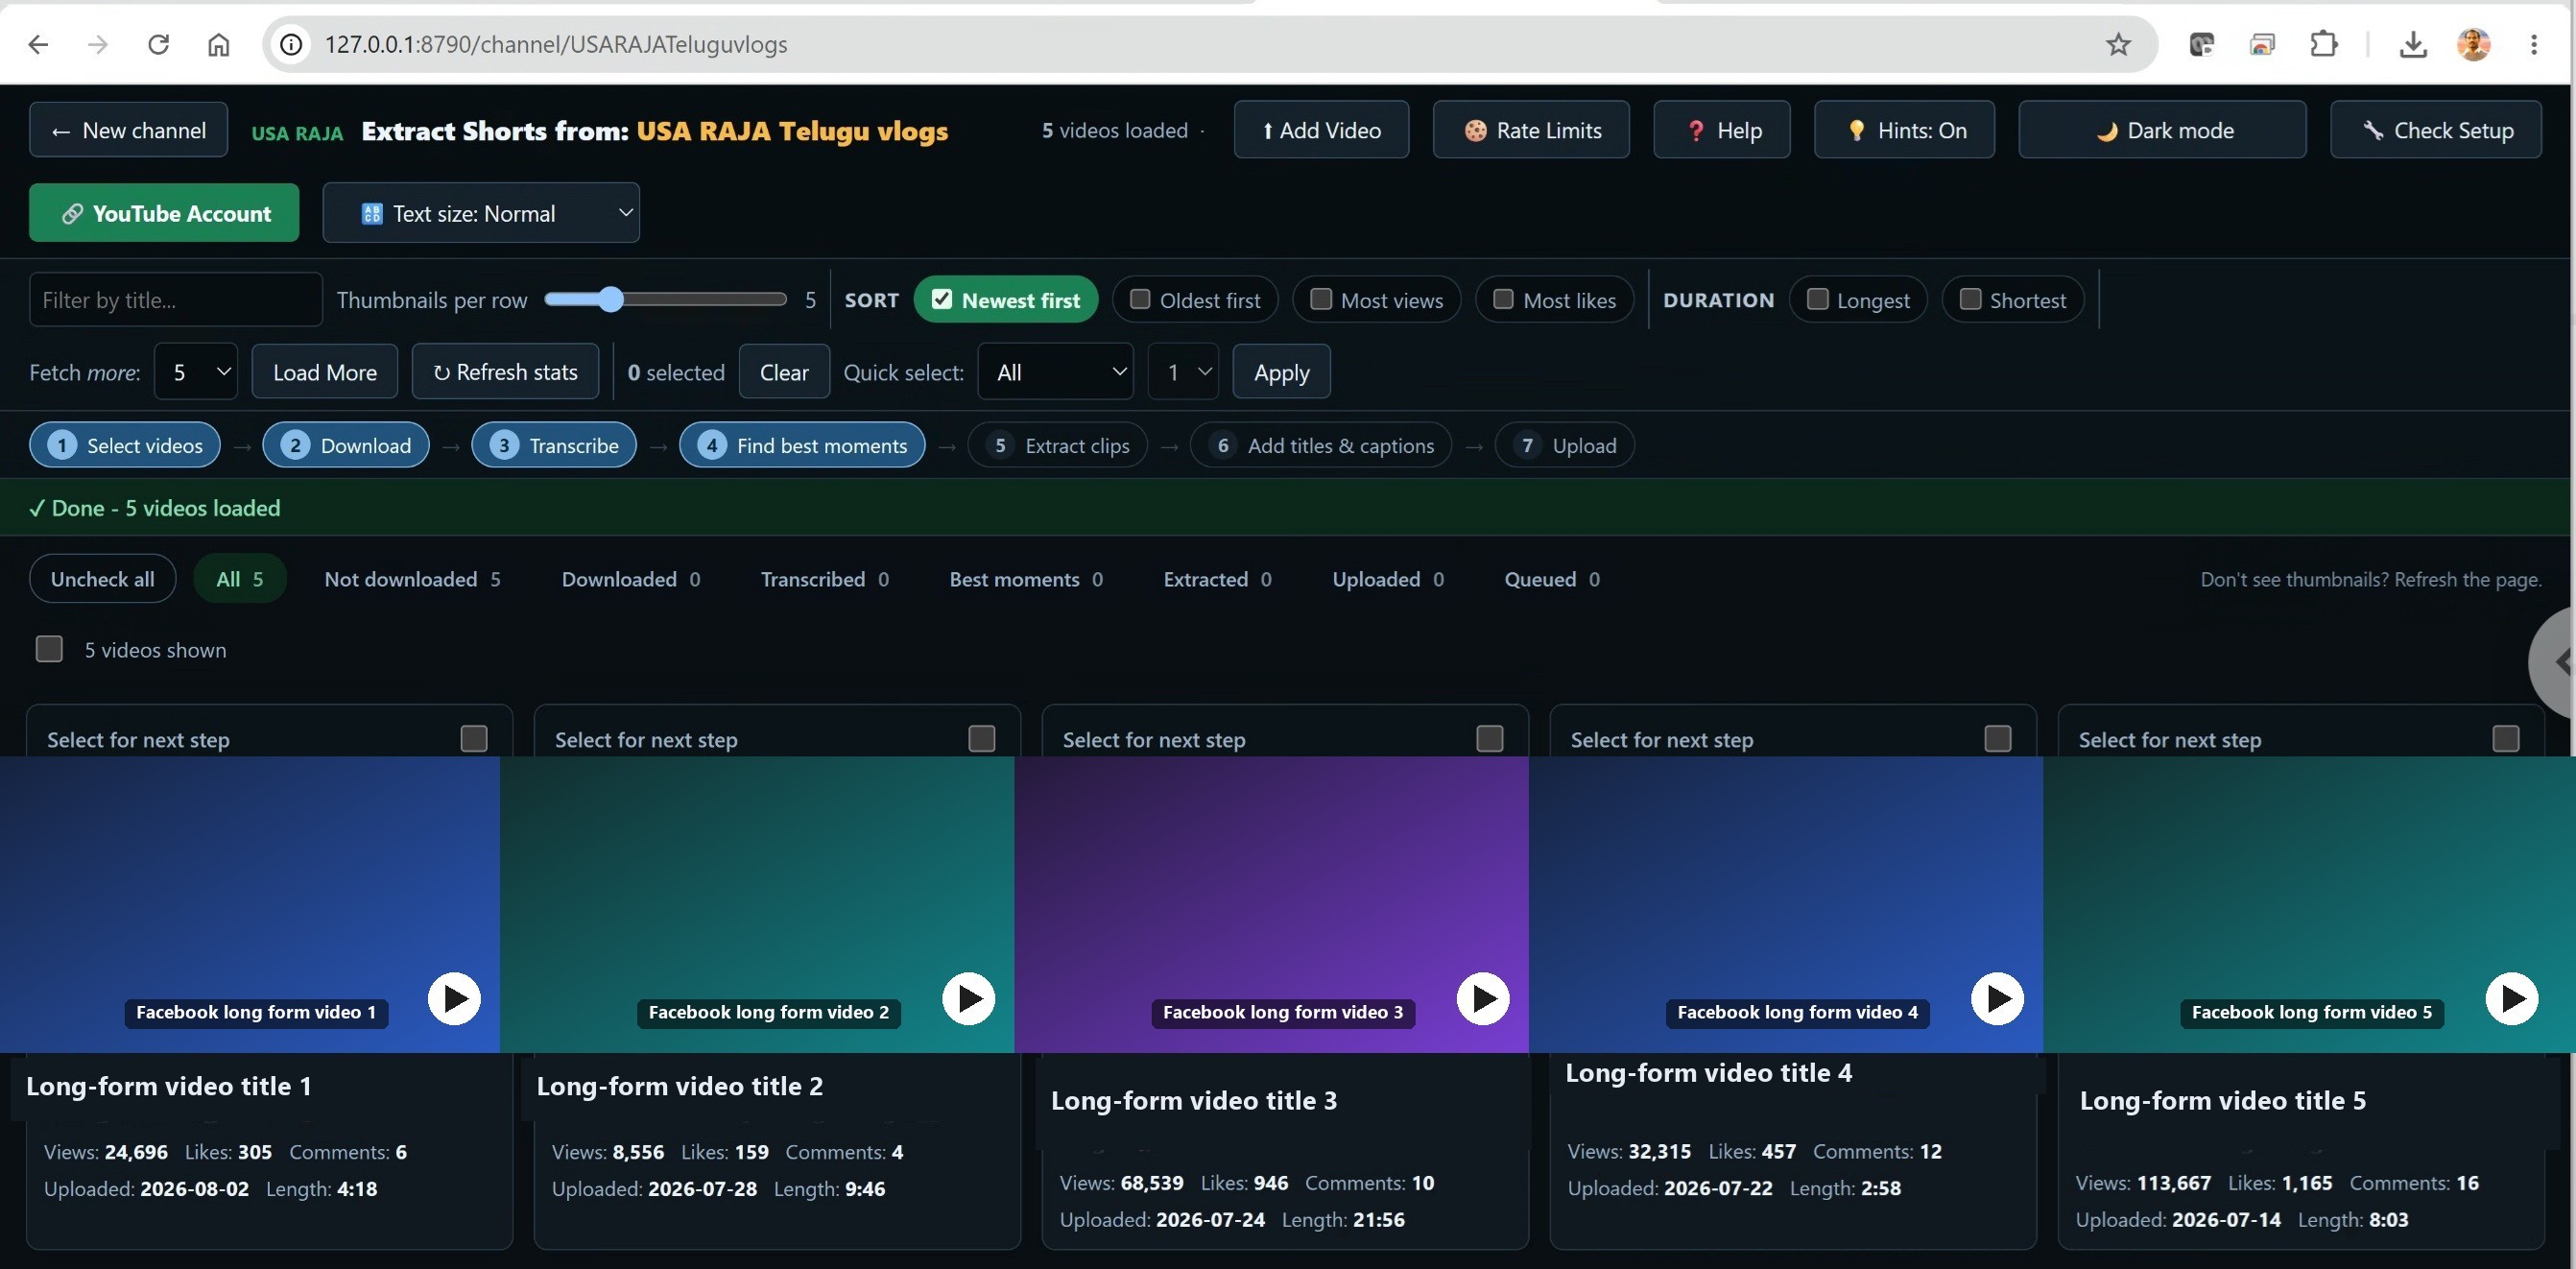The width and height of the screenshot is (2576, 1269).
Task: Open the Fetch more count dropdown
Action: pyautogui.click(x=196, y=372)
